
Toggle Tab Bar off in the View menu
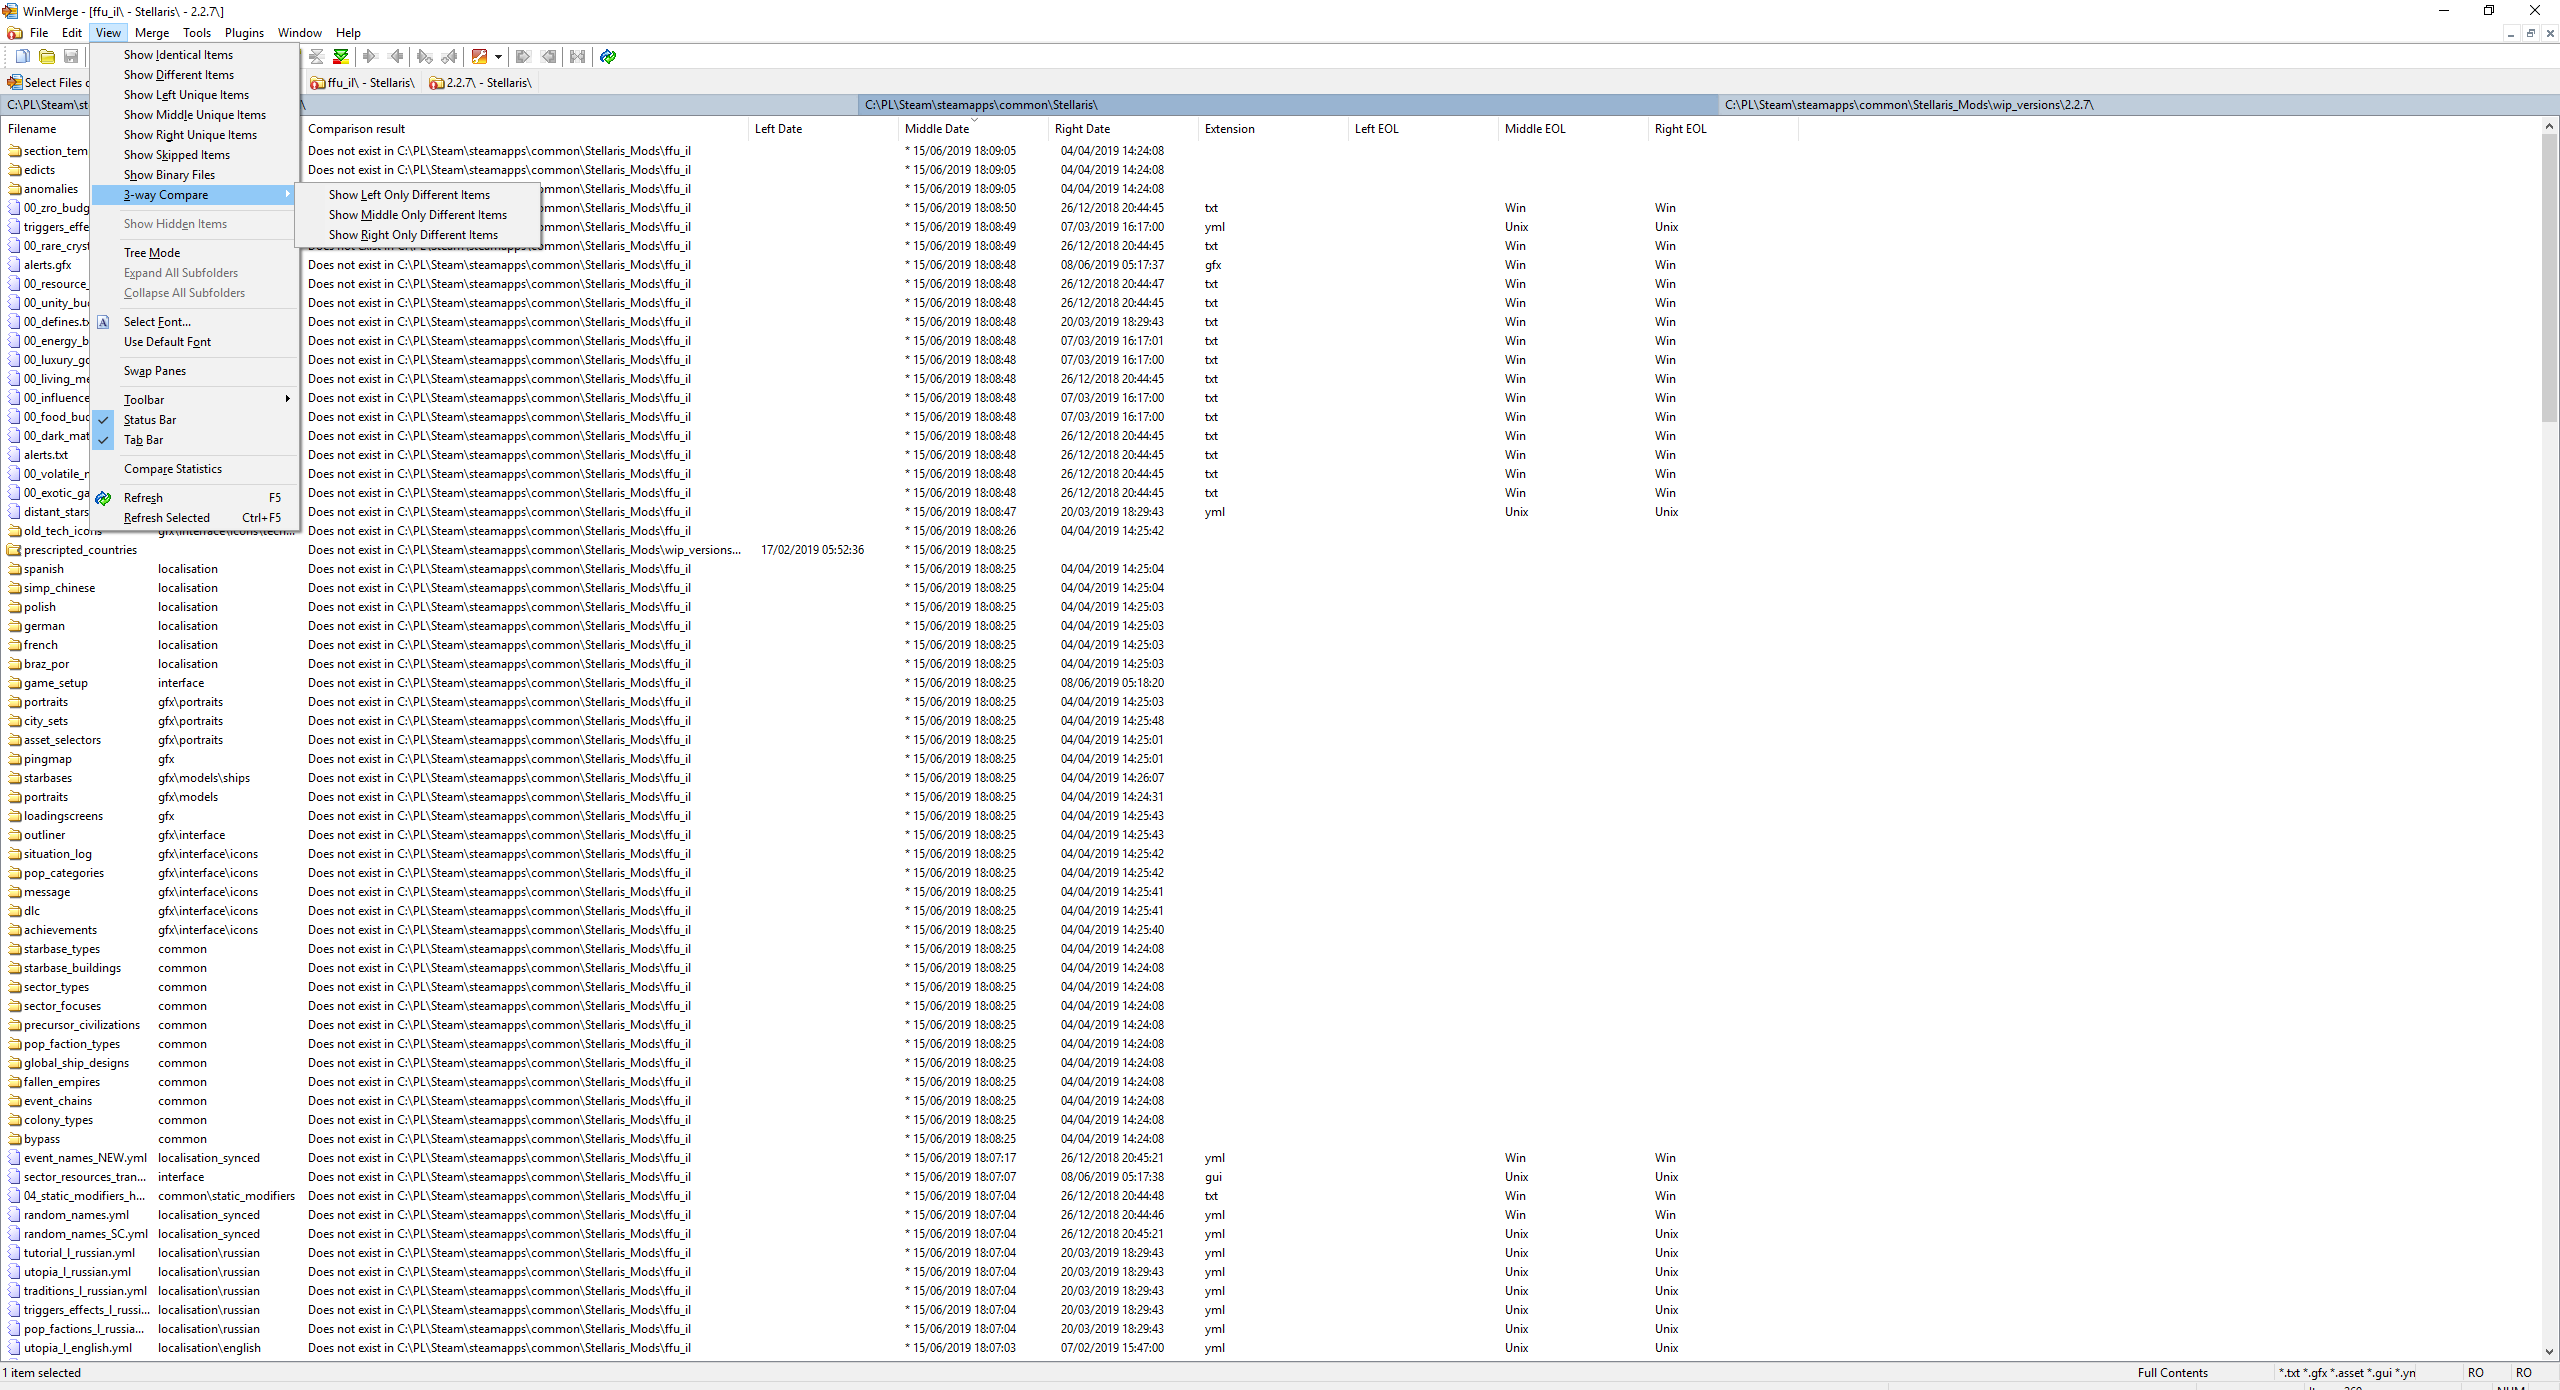146,440
